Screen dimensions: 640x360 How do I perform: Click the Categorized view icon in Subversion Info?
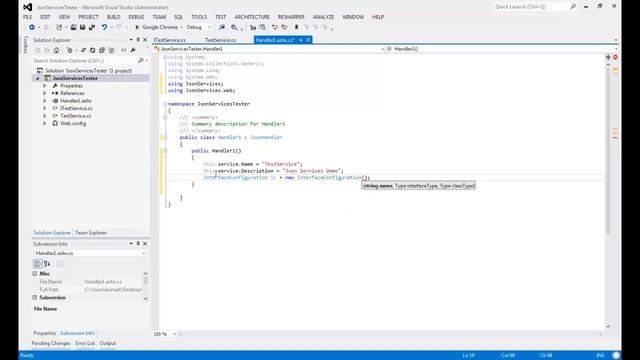click(38, 264)
